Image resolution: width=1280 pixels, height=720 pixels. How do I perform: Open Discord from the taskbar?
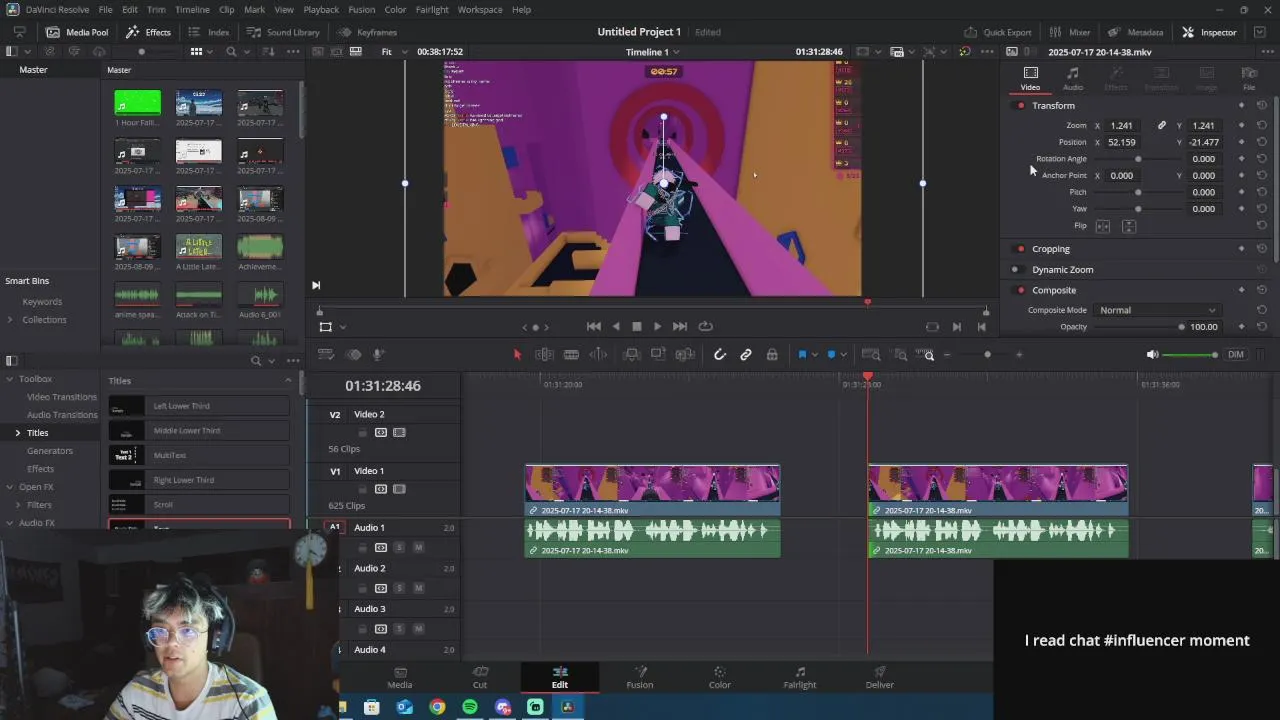click(503, 707)
